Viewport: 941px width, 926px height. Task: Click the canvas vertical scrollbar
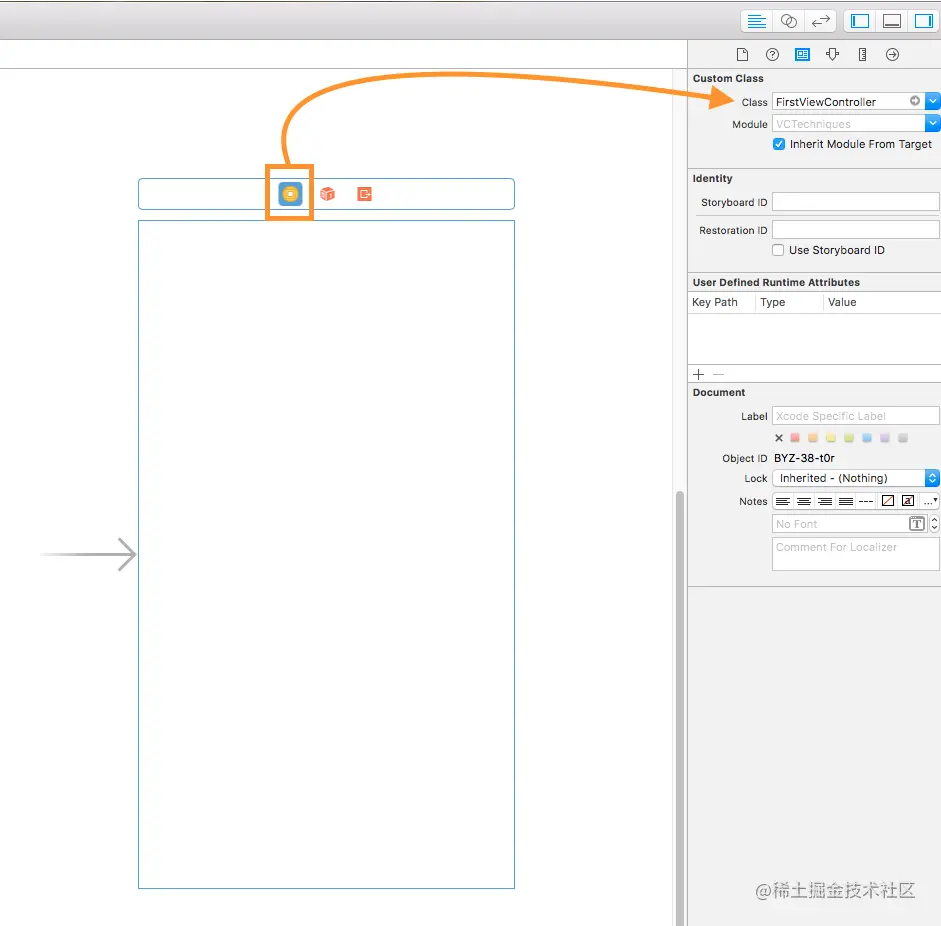[x=680, y=708]
